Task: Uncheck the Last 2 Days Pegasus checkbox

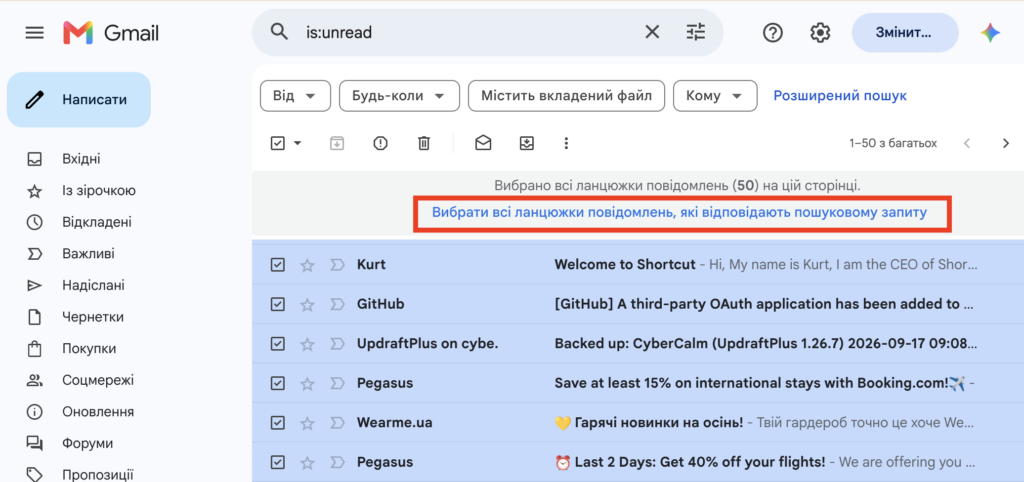Action: [x=278, y=462]
